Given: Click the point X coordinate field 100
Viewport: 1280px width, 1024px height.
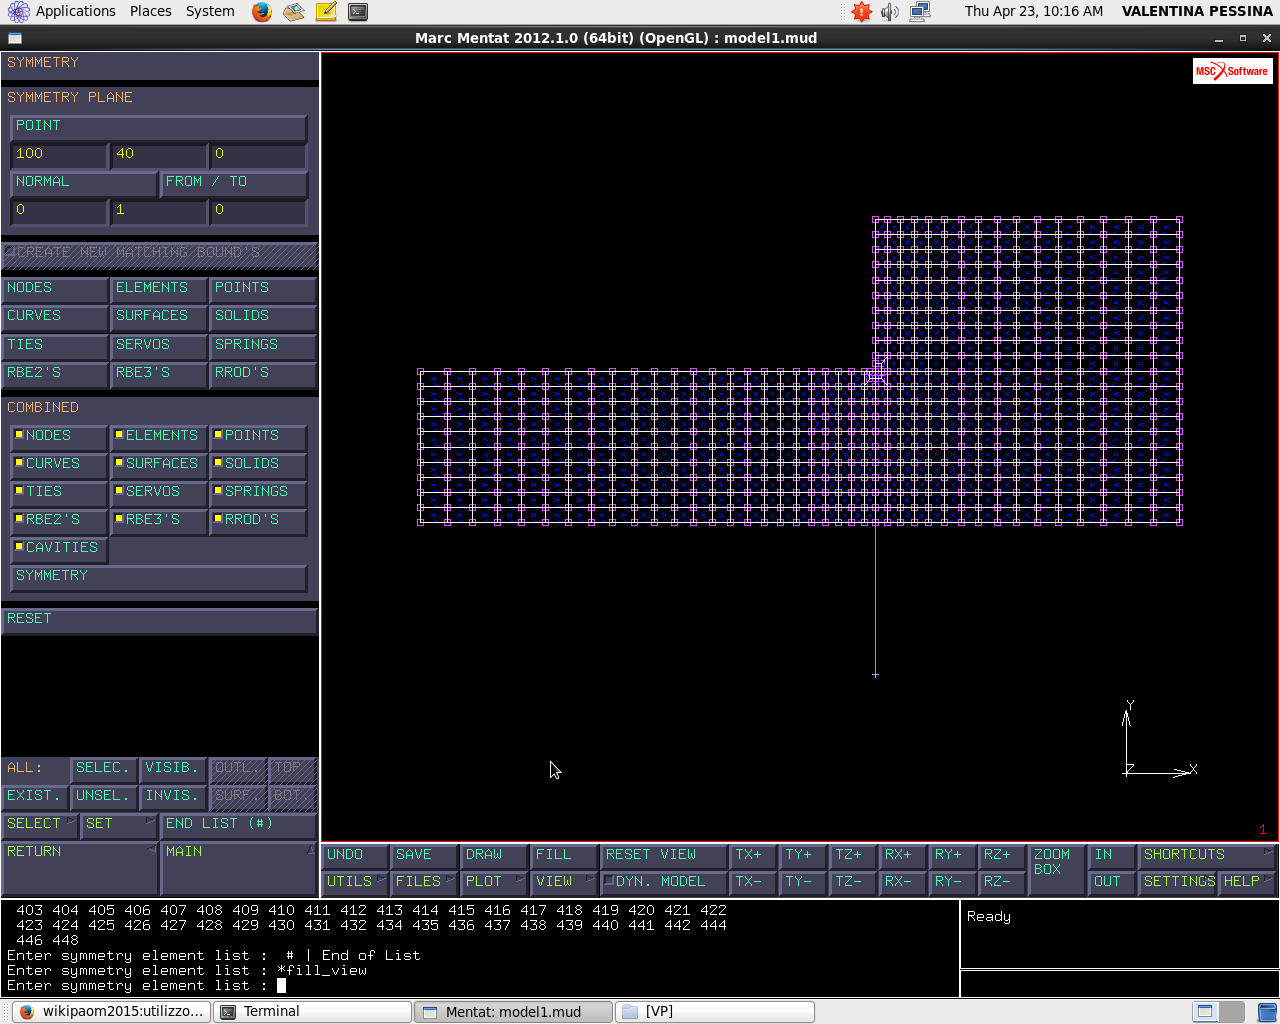Looking at the screenshot, I should click(x=59, y=154).
